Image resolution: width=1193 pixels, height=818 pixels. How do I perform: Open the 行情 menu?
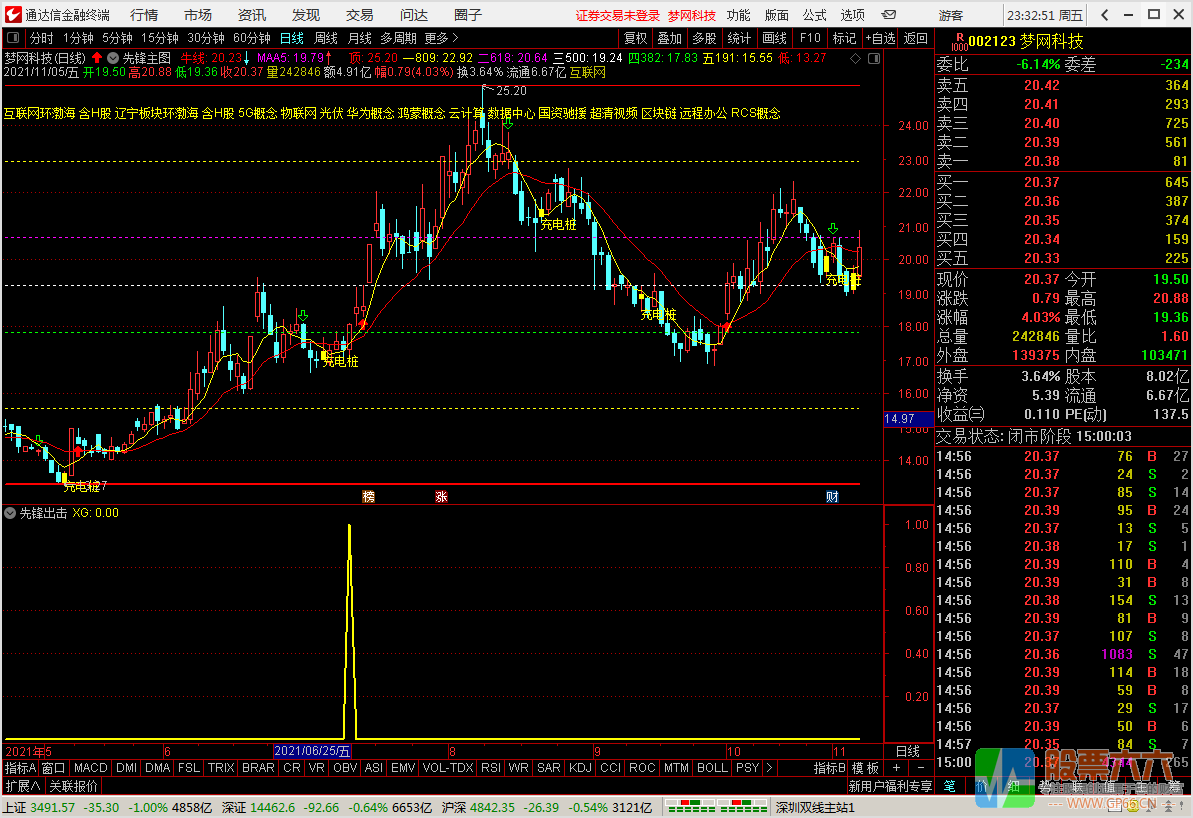pos(144,14)
